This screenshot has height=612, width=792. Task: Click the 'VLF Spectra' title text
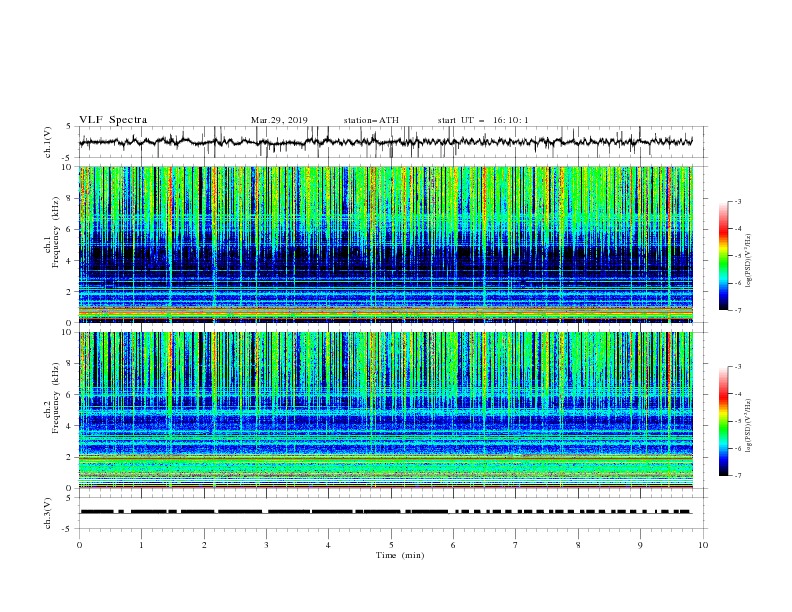[x=113, y=120]
